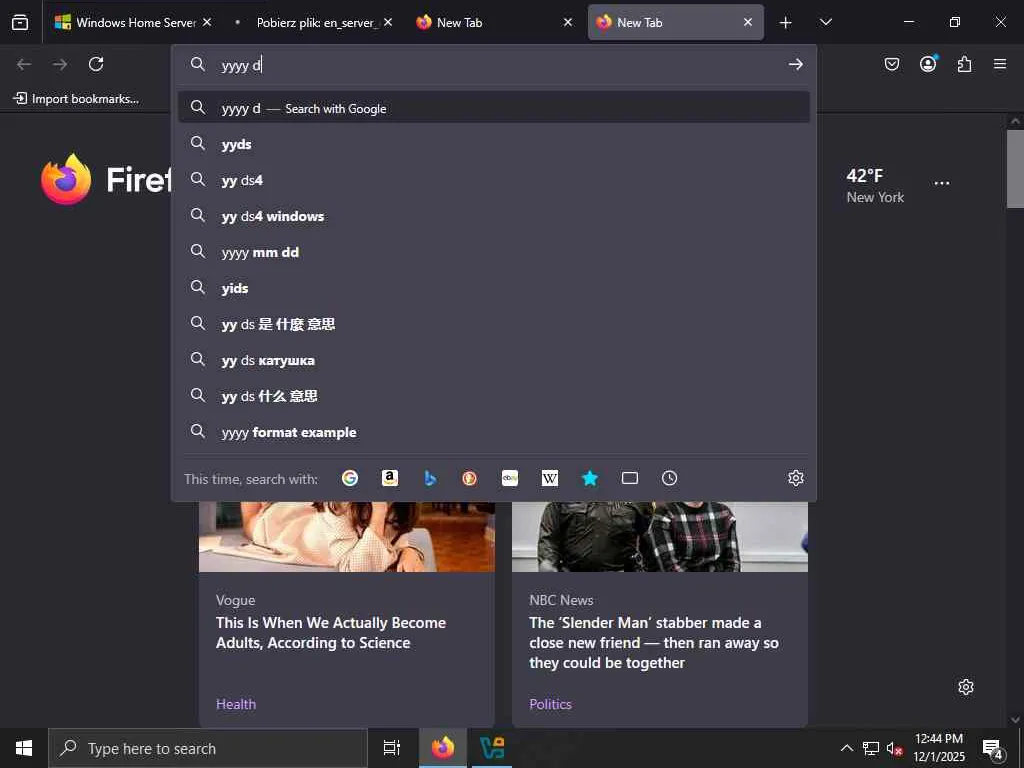
Task: Open the Firefox taskbar icon
Action: [x=443, y=748]
